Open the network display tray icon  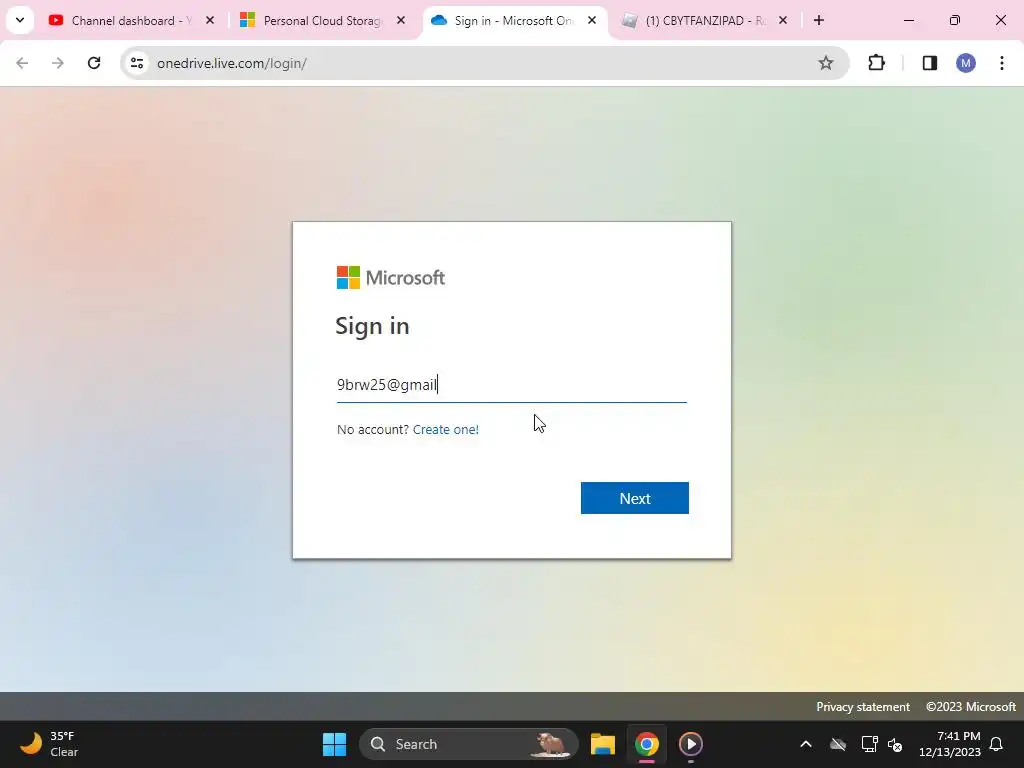click(x=869, y=744)
